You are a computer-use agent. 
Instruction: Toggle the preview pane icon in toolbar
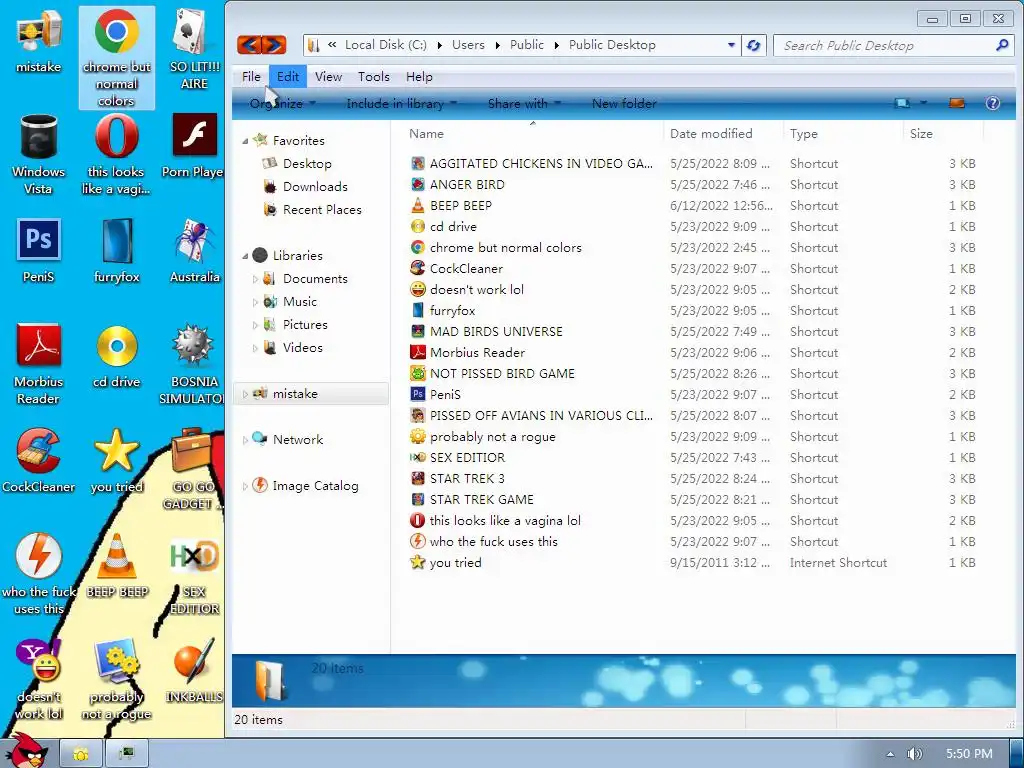point(957,103)
